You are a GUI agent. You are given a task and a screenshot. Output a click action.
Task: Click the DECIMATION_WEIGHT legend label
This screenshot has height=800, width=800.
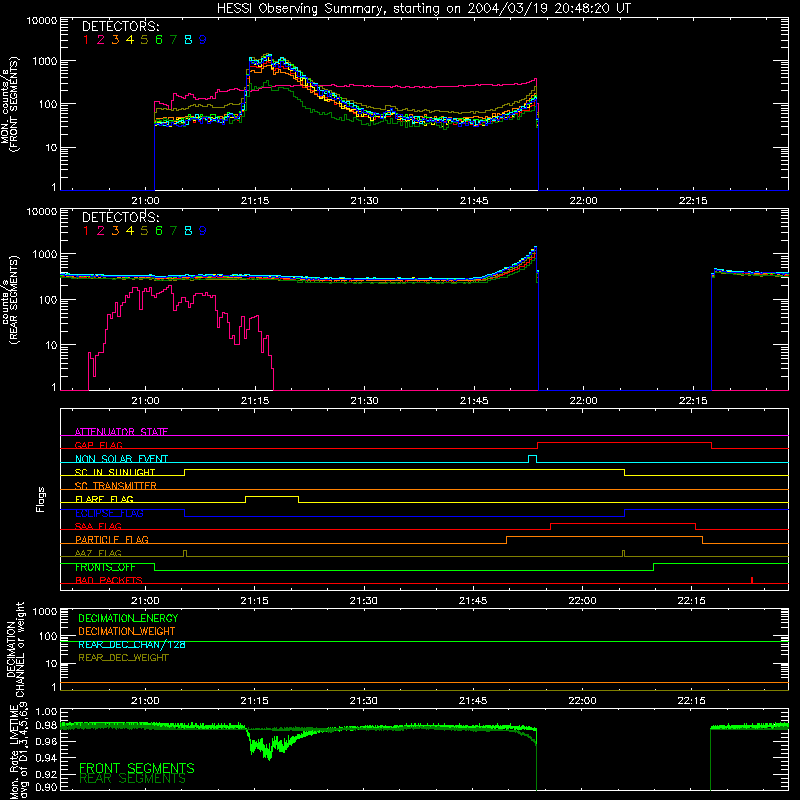click(x=127, y=631)
